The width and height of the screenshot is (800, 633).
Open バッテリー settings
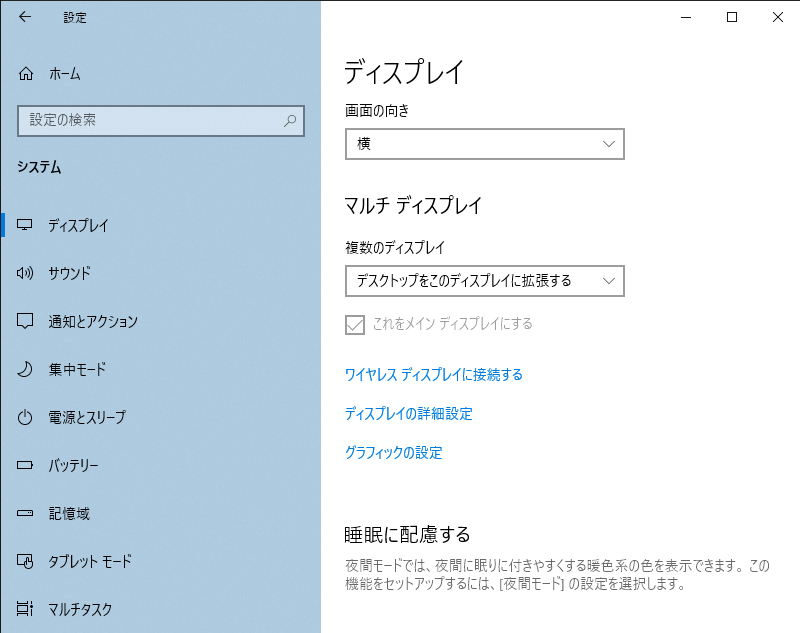[161, 465]
